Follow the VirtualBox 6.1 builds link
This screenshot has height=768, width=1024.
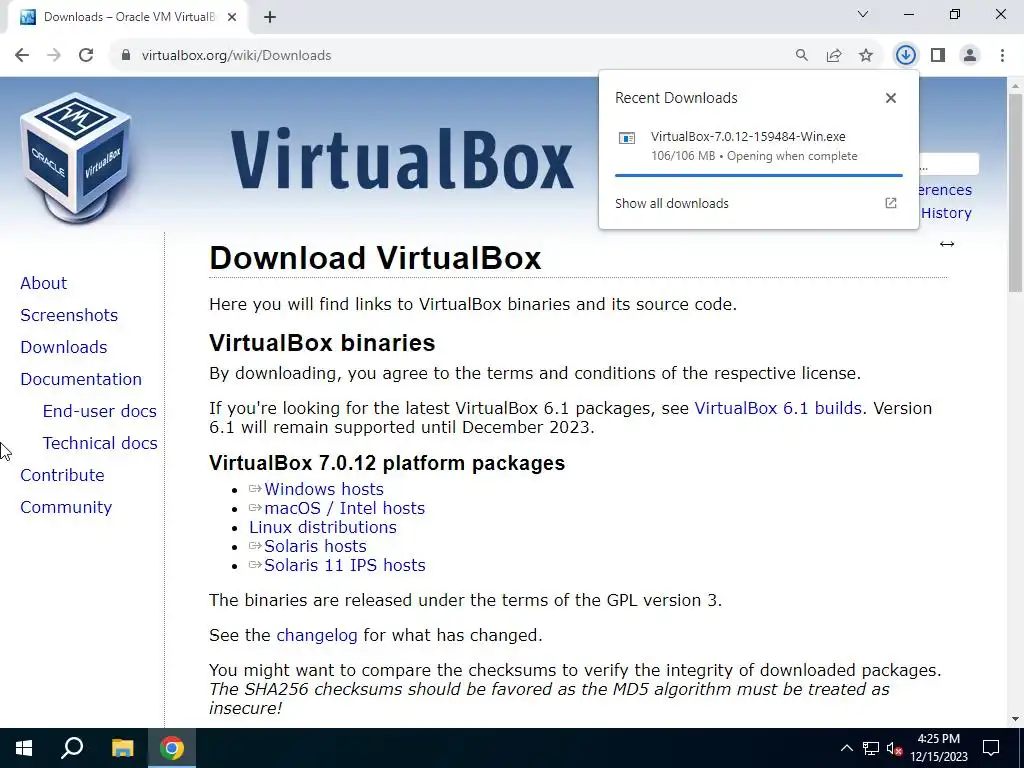pyautogui.click(x=778, y=408)
